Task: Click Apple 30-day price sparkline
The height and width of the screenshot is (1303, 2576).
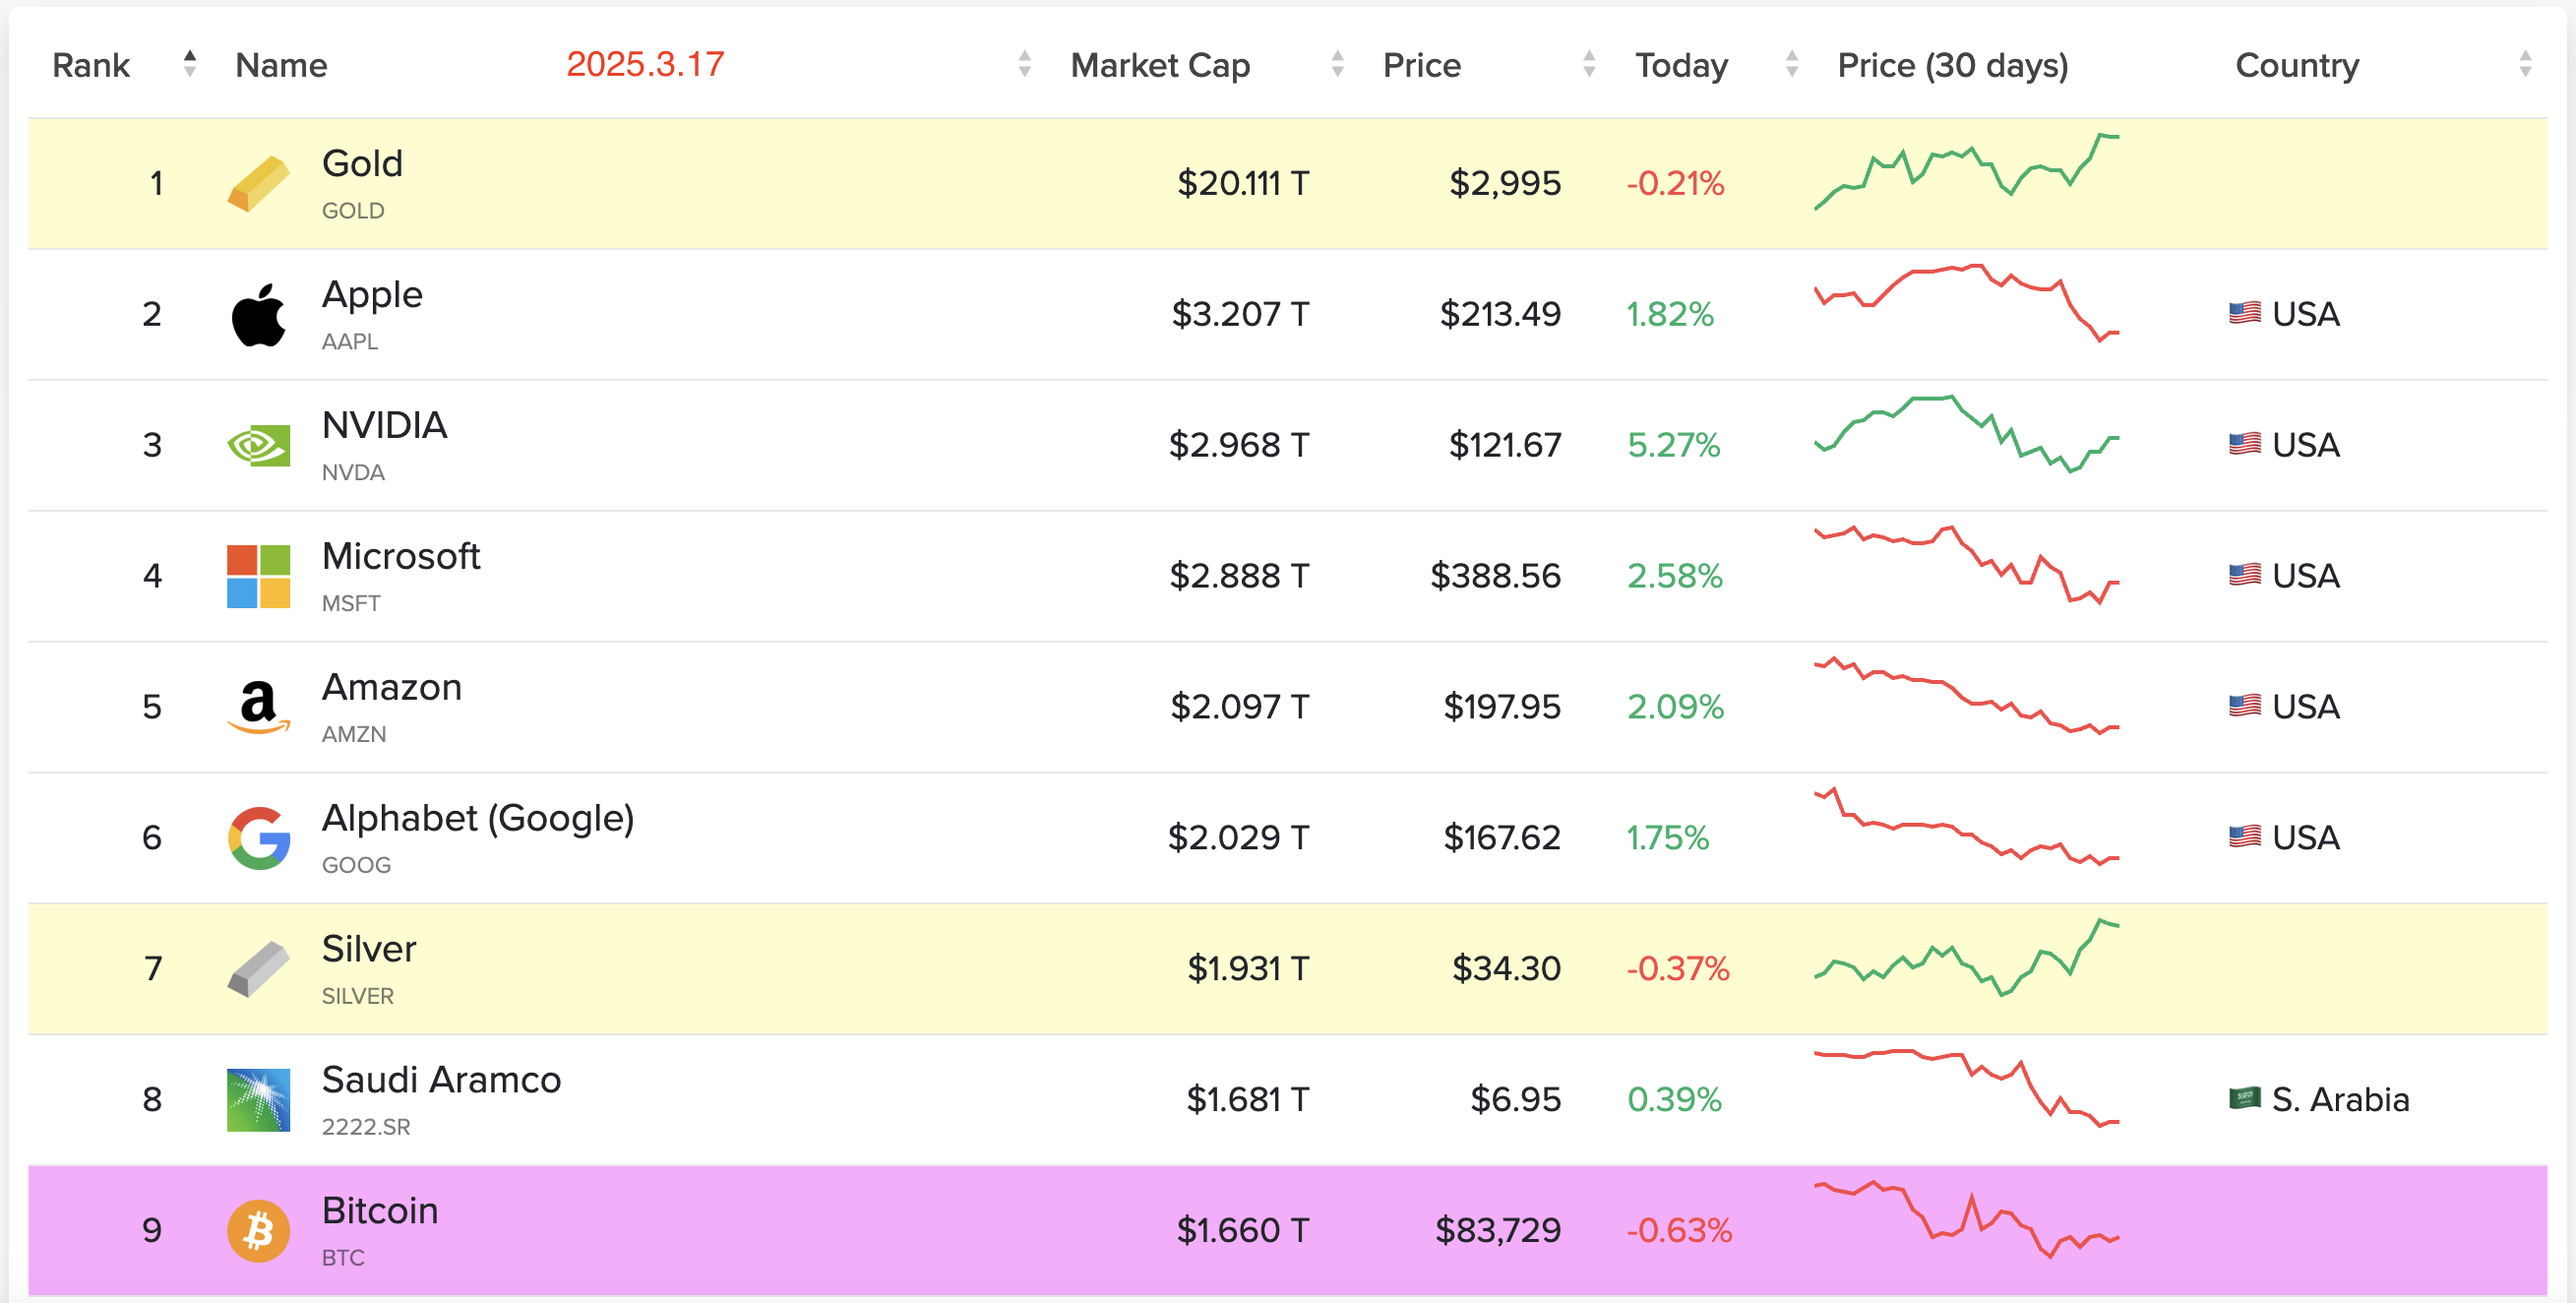Action: pyautogui.click(x=1967, y=303)
